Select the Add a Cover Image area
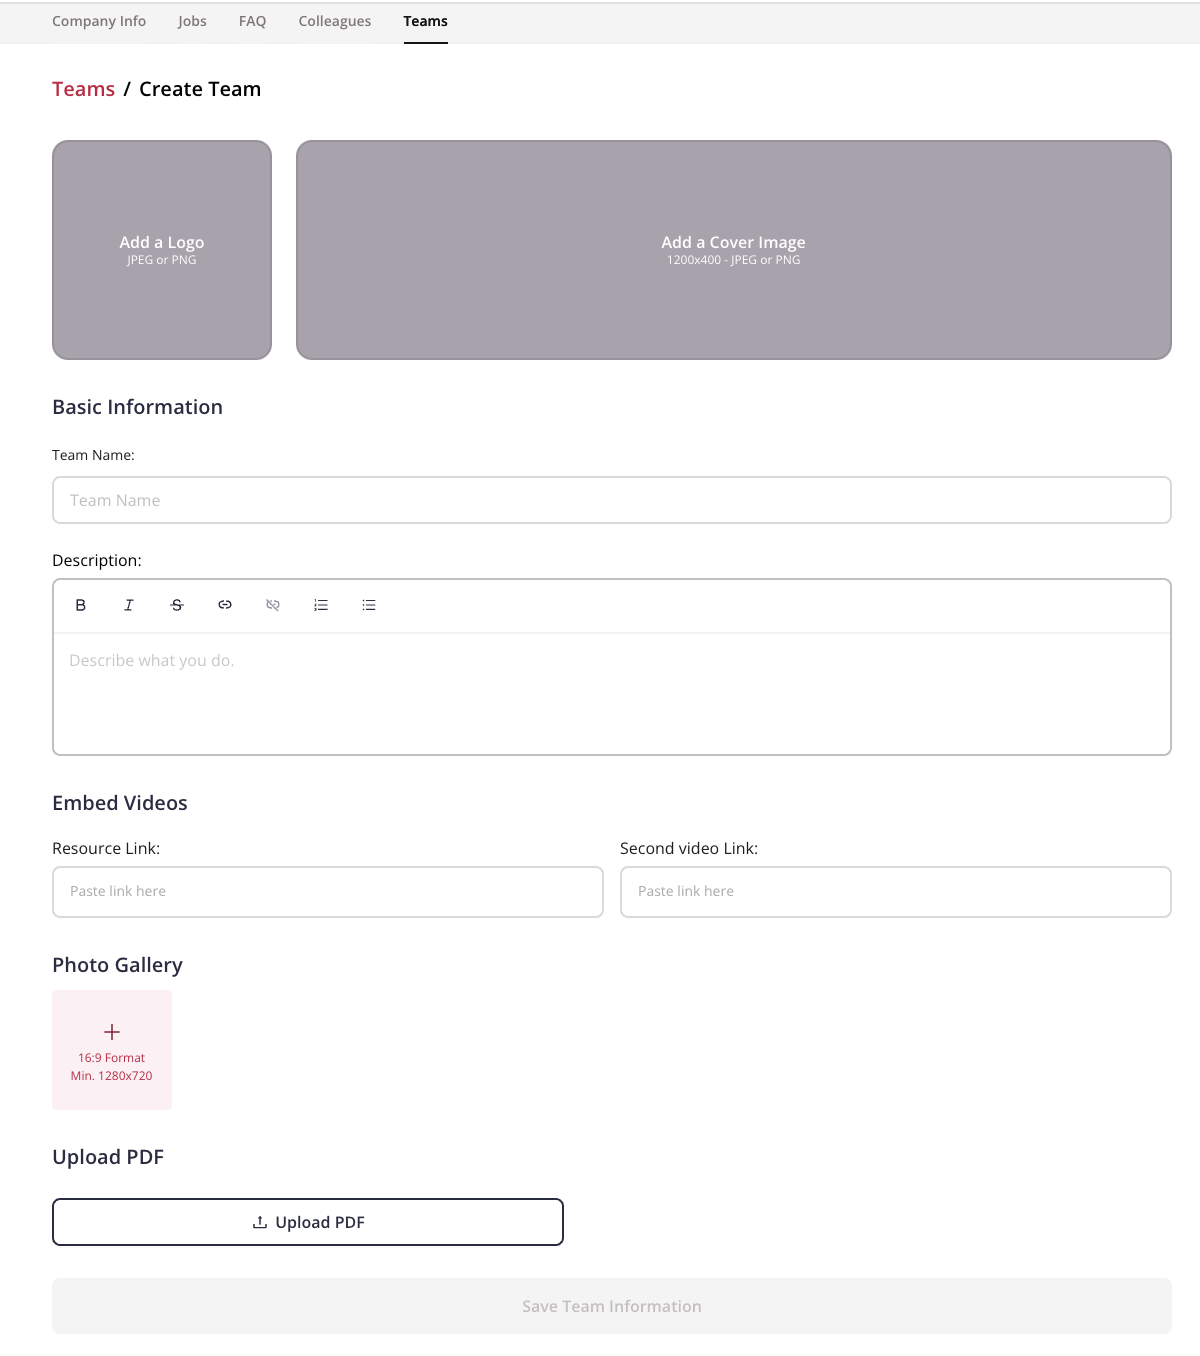1200x1356 pixels. 734,250
